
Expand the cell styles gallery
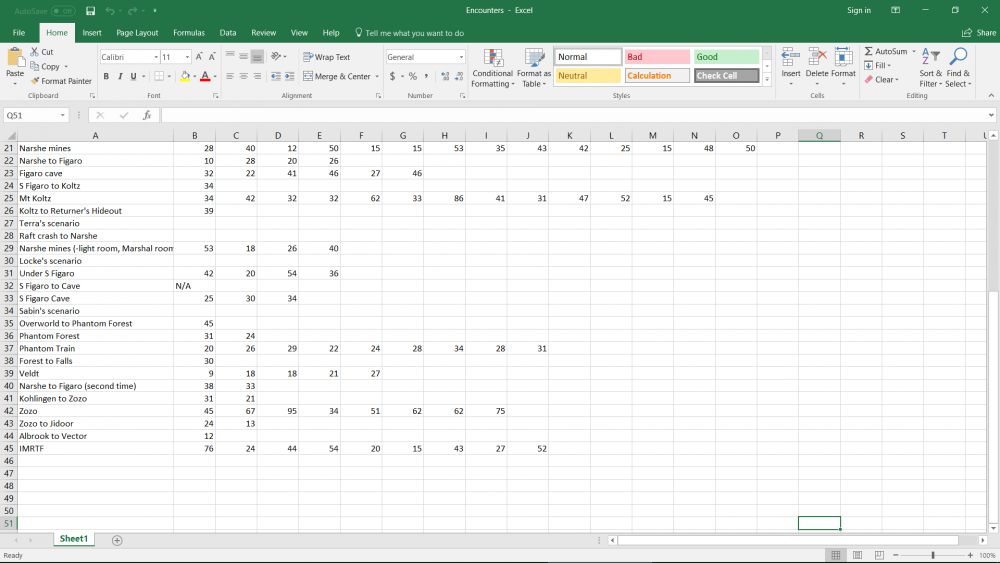[x=767, y=80]
